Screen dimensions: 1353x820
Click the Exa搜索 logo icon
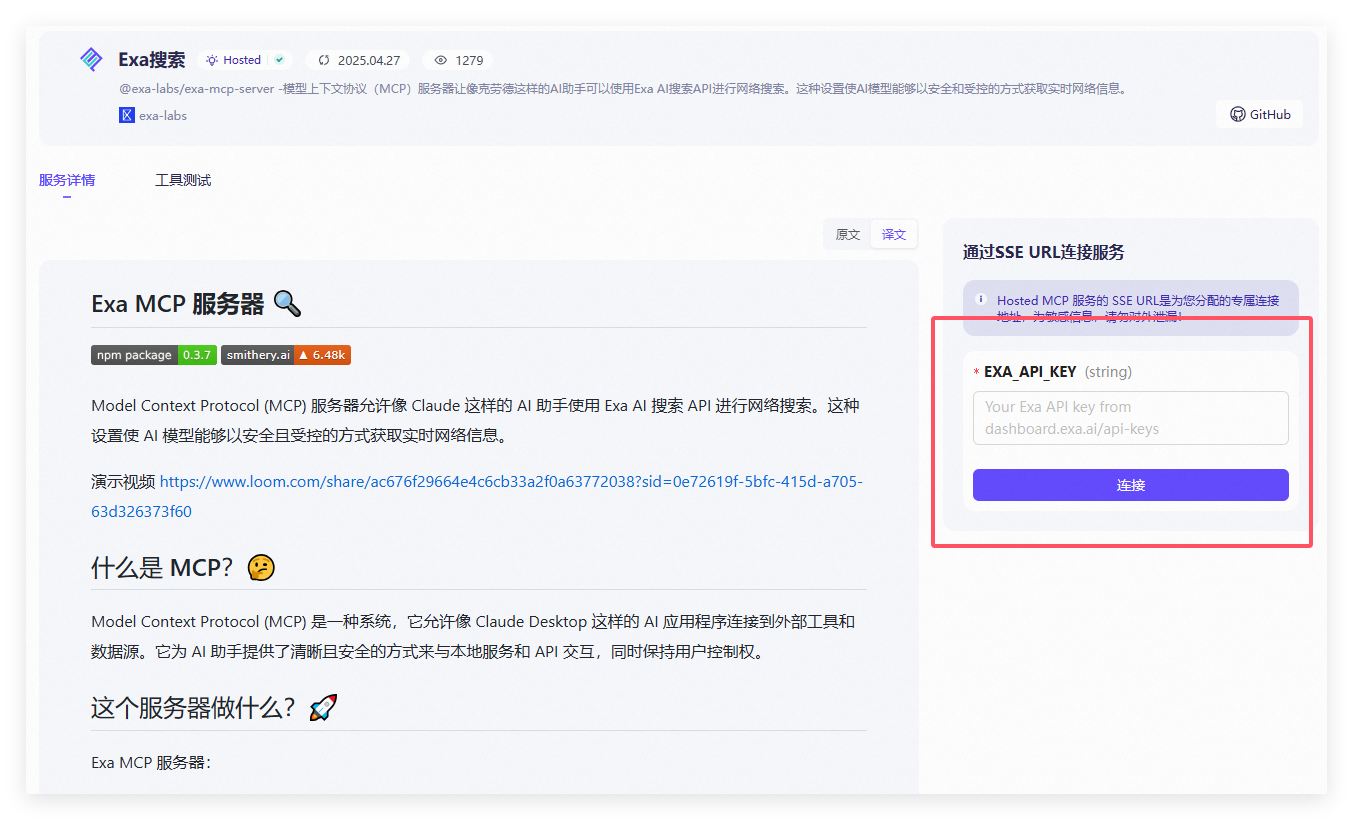91,60
